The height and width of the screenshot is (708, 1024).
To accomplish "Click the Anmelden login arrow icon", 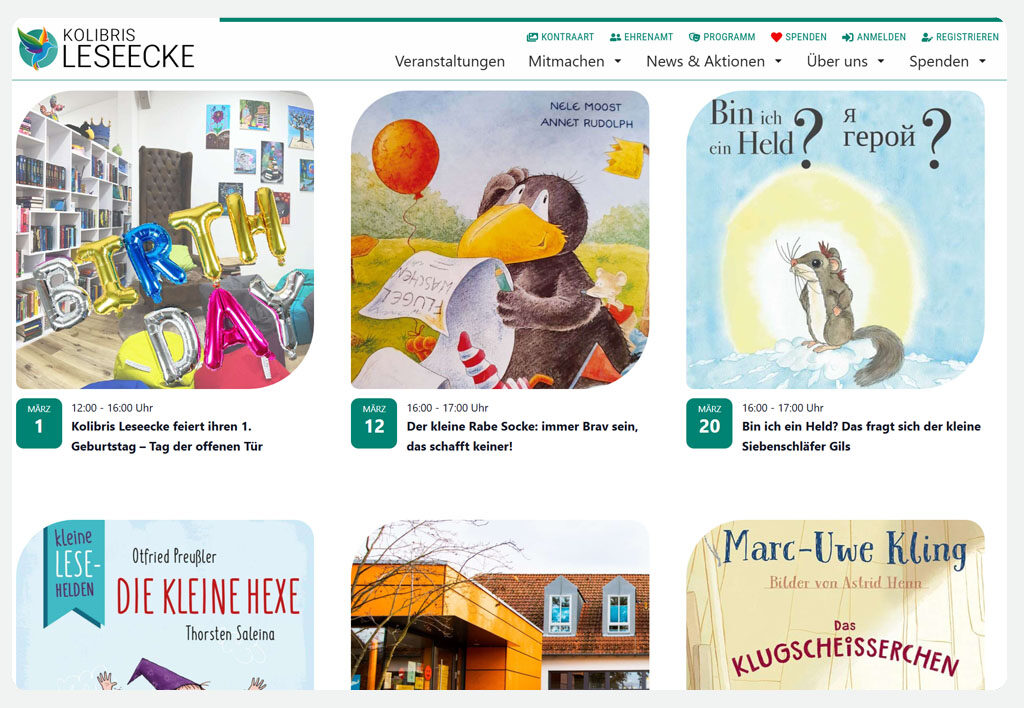I will click(848, 37).
